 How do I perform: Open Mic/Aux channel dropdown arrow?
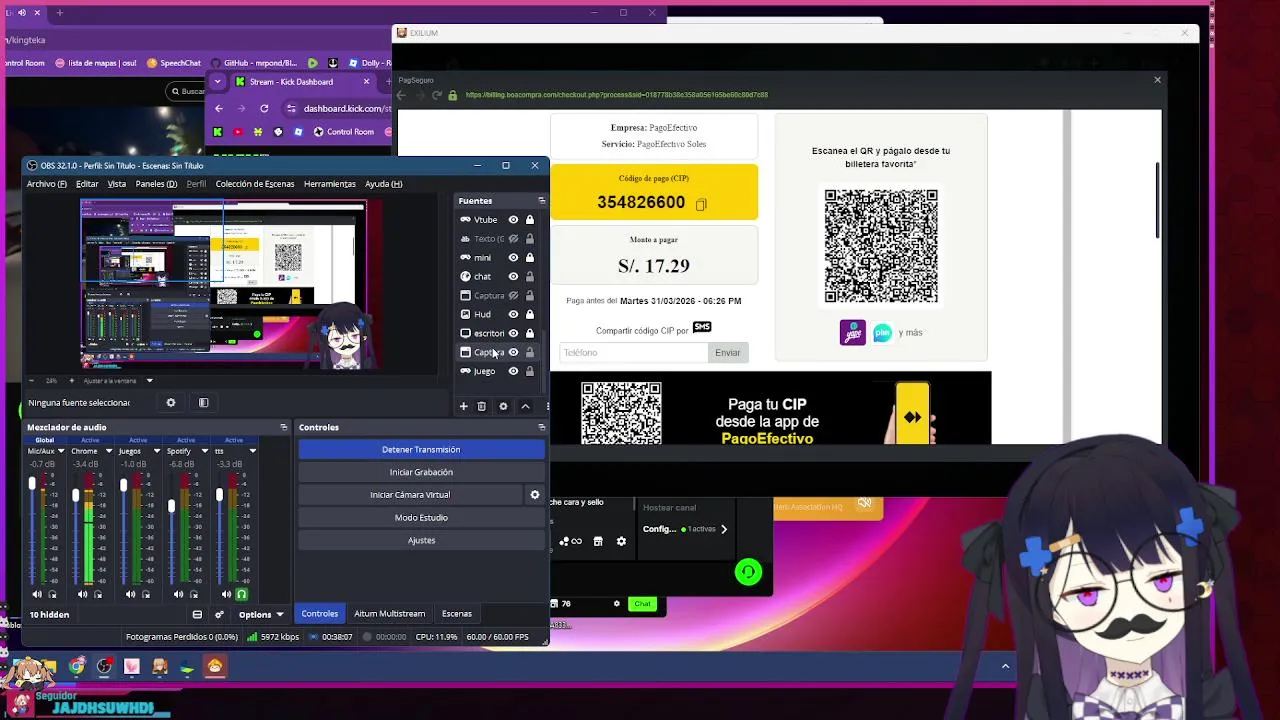[61, 451]
